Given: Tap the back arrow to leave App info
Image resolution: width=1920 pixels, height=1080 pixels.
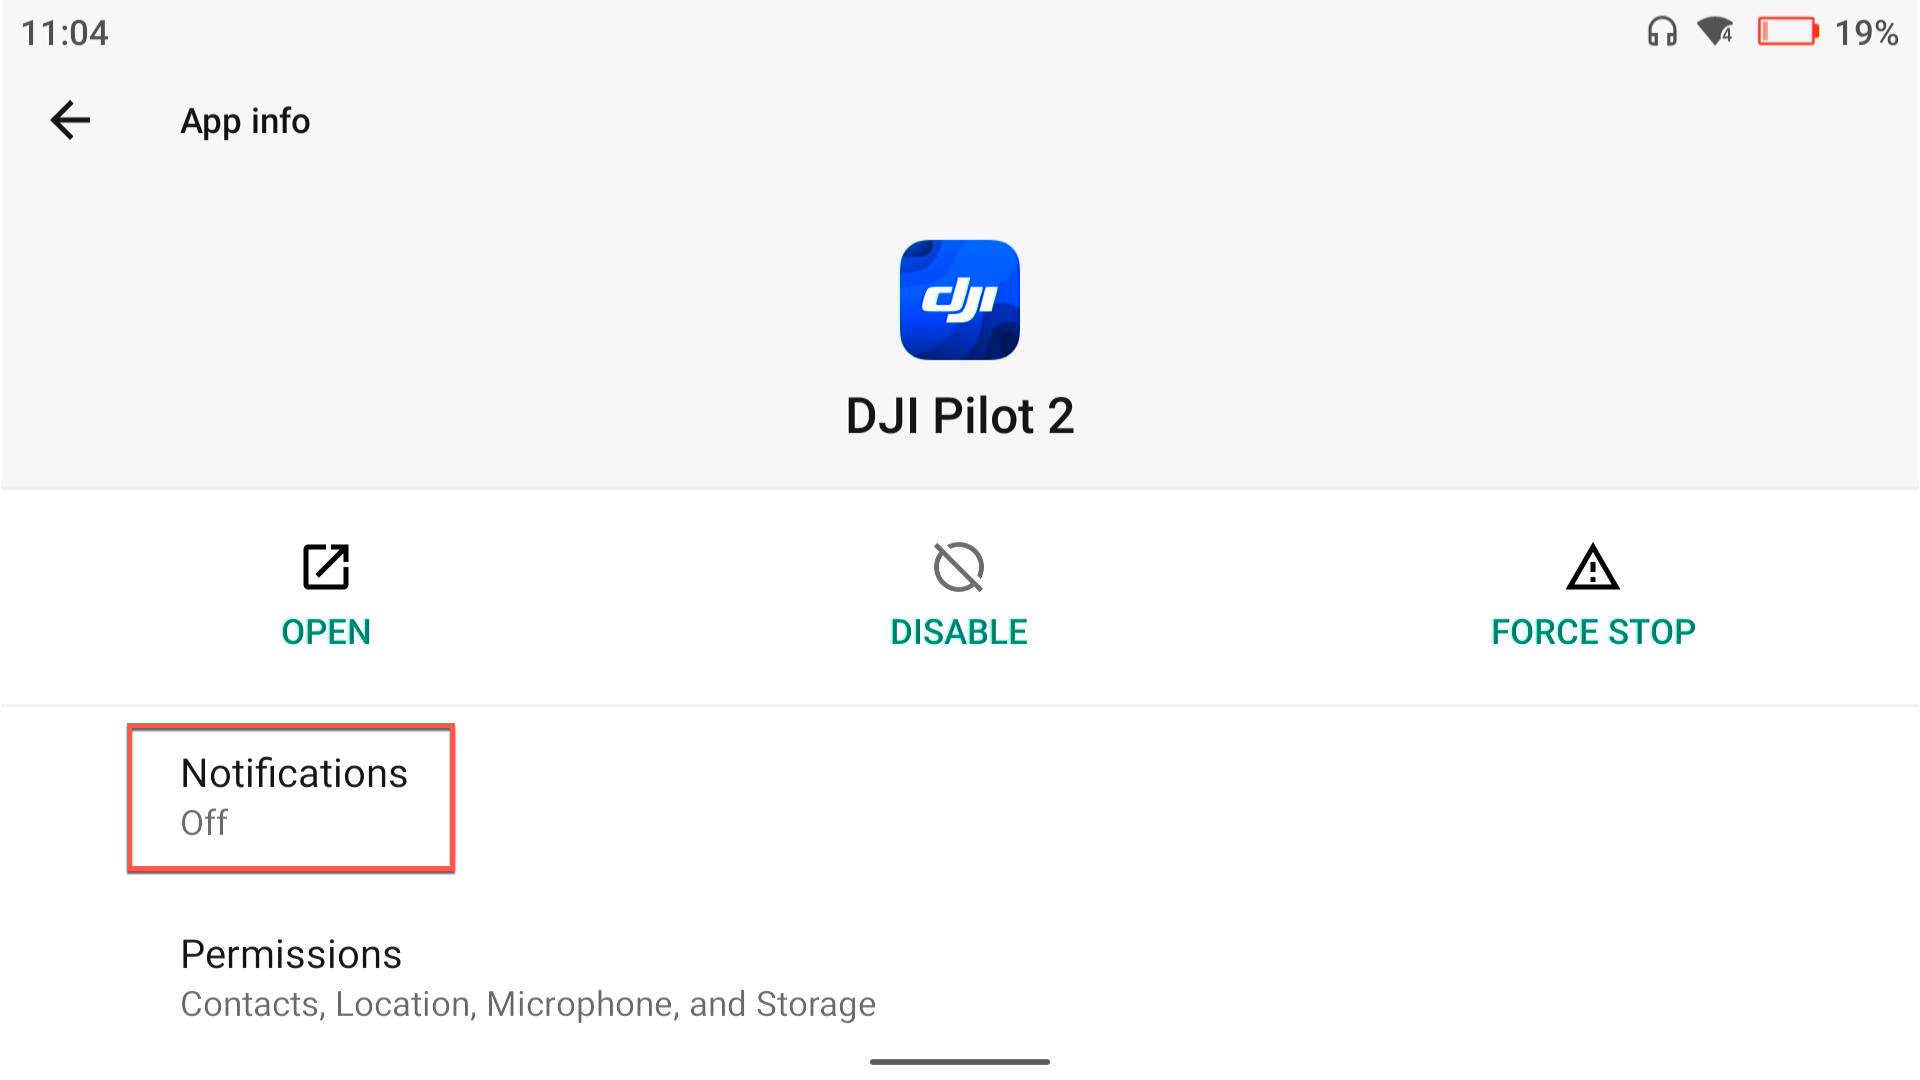Looking at the screenshot, I should (70, 122).
